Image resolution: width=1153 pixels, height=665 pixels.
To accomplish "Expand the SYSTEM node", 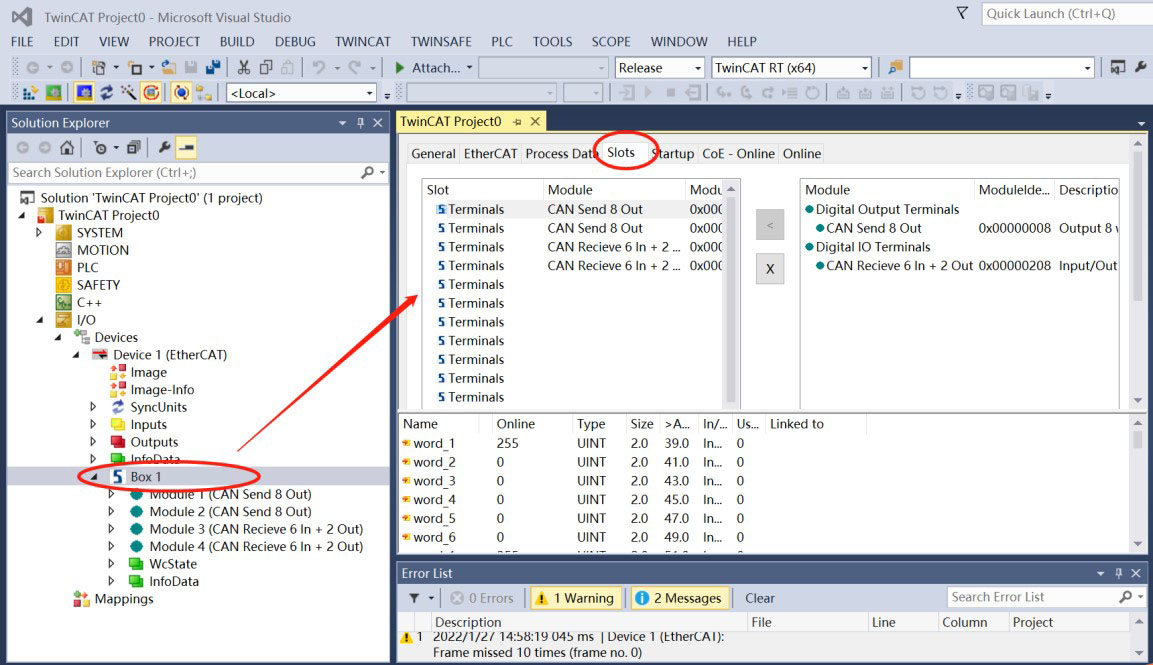I will click(40, 232).
